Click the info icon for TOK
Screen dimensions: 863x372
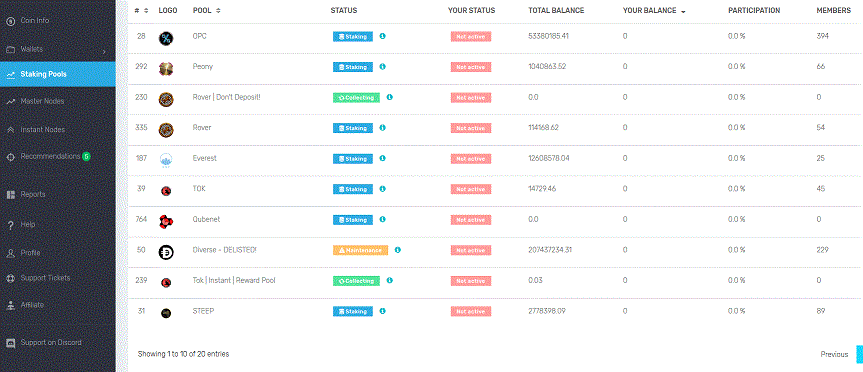tap(383, 189)
